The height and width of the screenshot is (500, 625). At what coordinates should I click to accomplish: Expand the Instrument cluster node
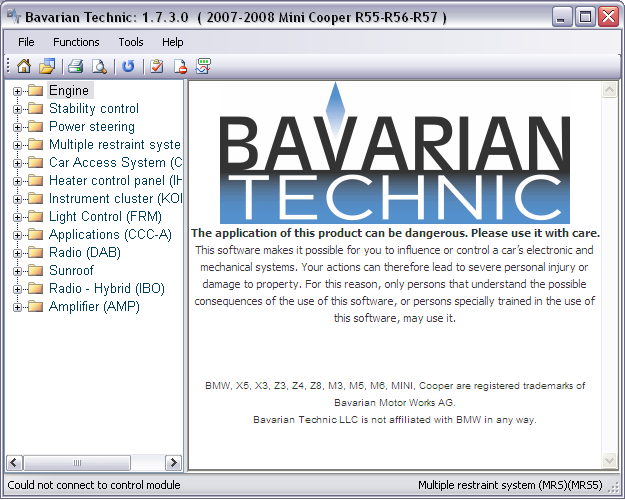coord(17,199)
